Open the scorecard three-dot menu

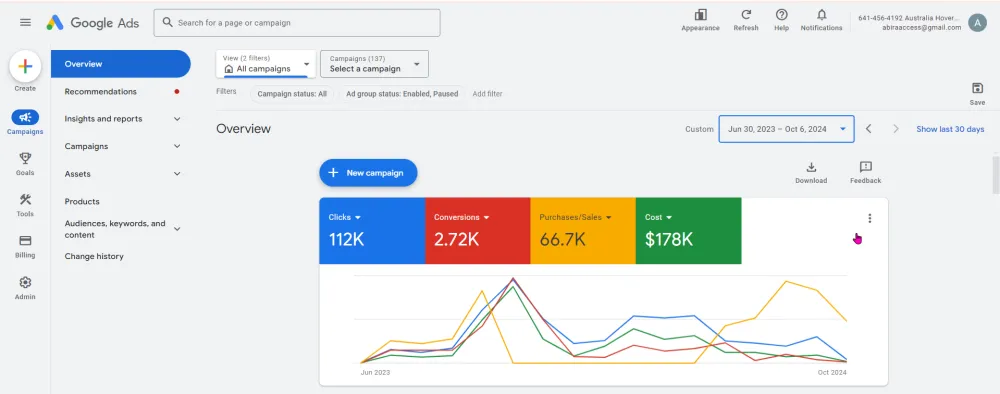click(x=869, y=218)
